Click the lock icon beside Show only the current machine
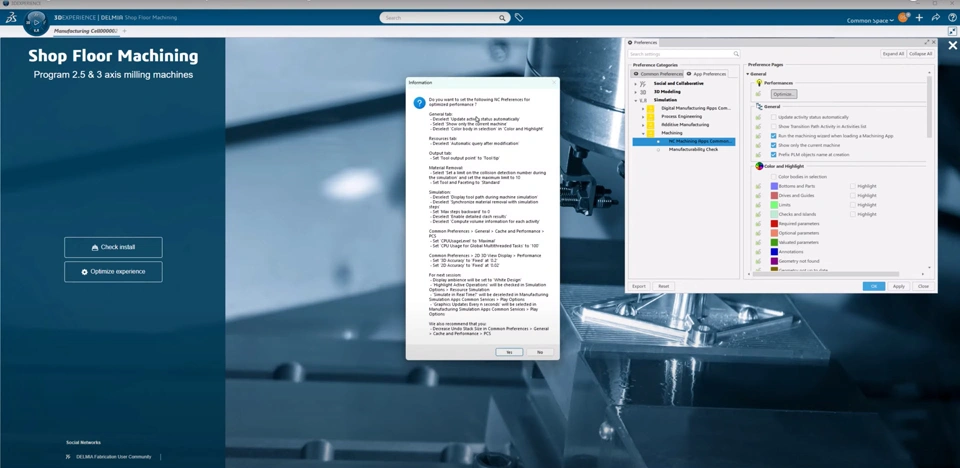Screen dimensions: 960x468 pos(758,145)
